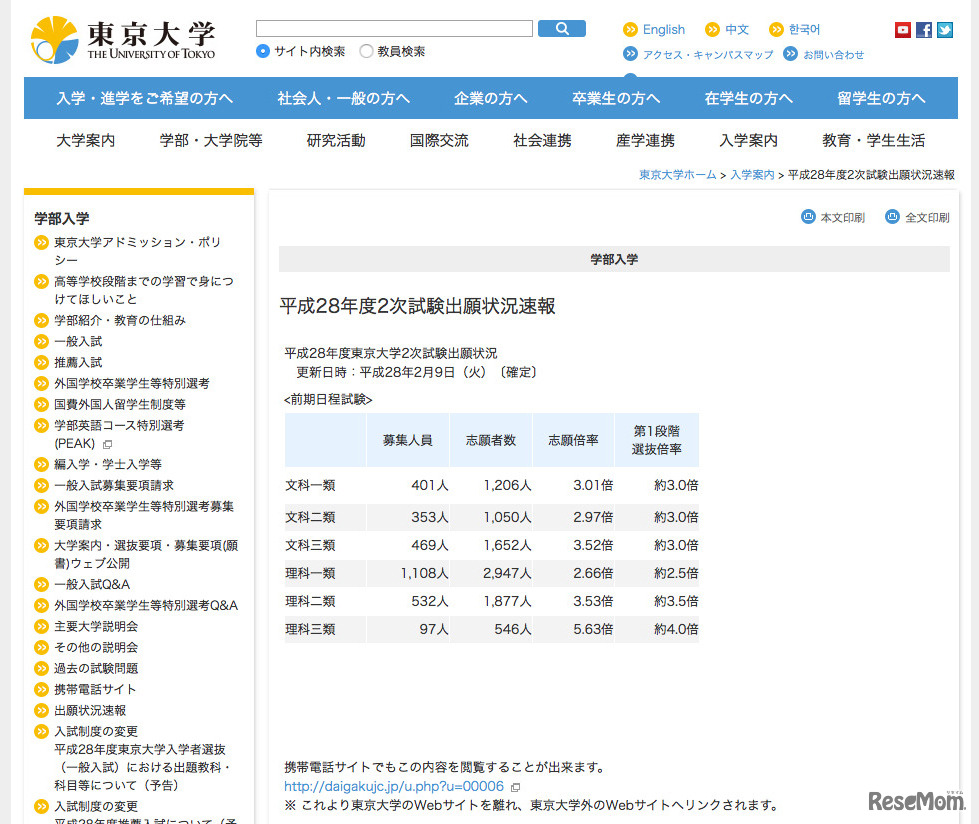Click the http://daigakujc.jp mobile site link
This screenshot has height=824, width=979.
pos(391,787)
